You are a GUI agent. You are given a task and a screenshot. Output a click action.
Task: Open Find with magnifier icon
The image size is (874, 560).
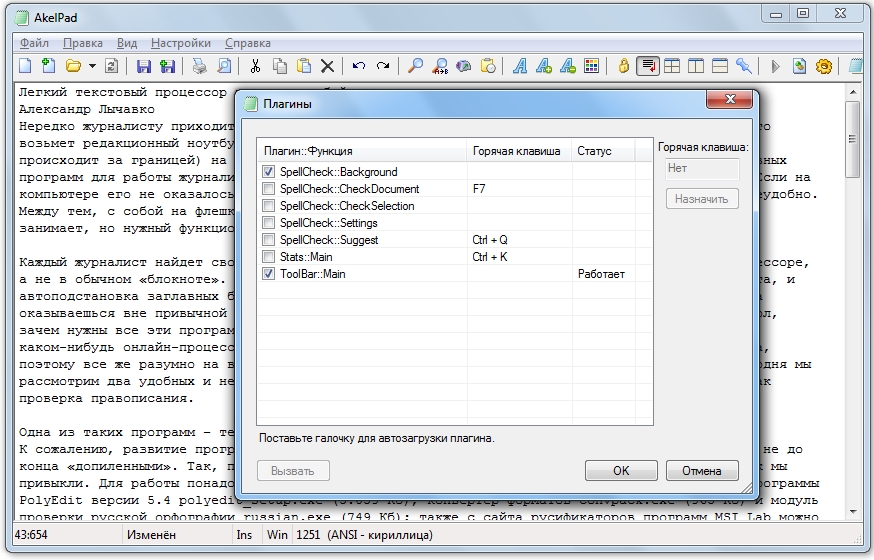415,66
